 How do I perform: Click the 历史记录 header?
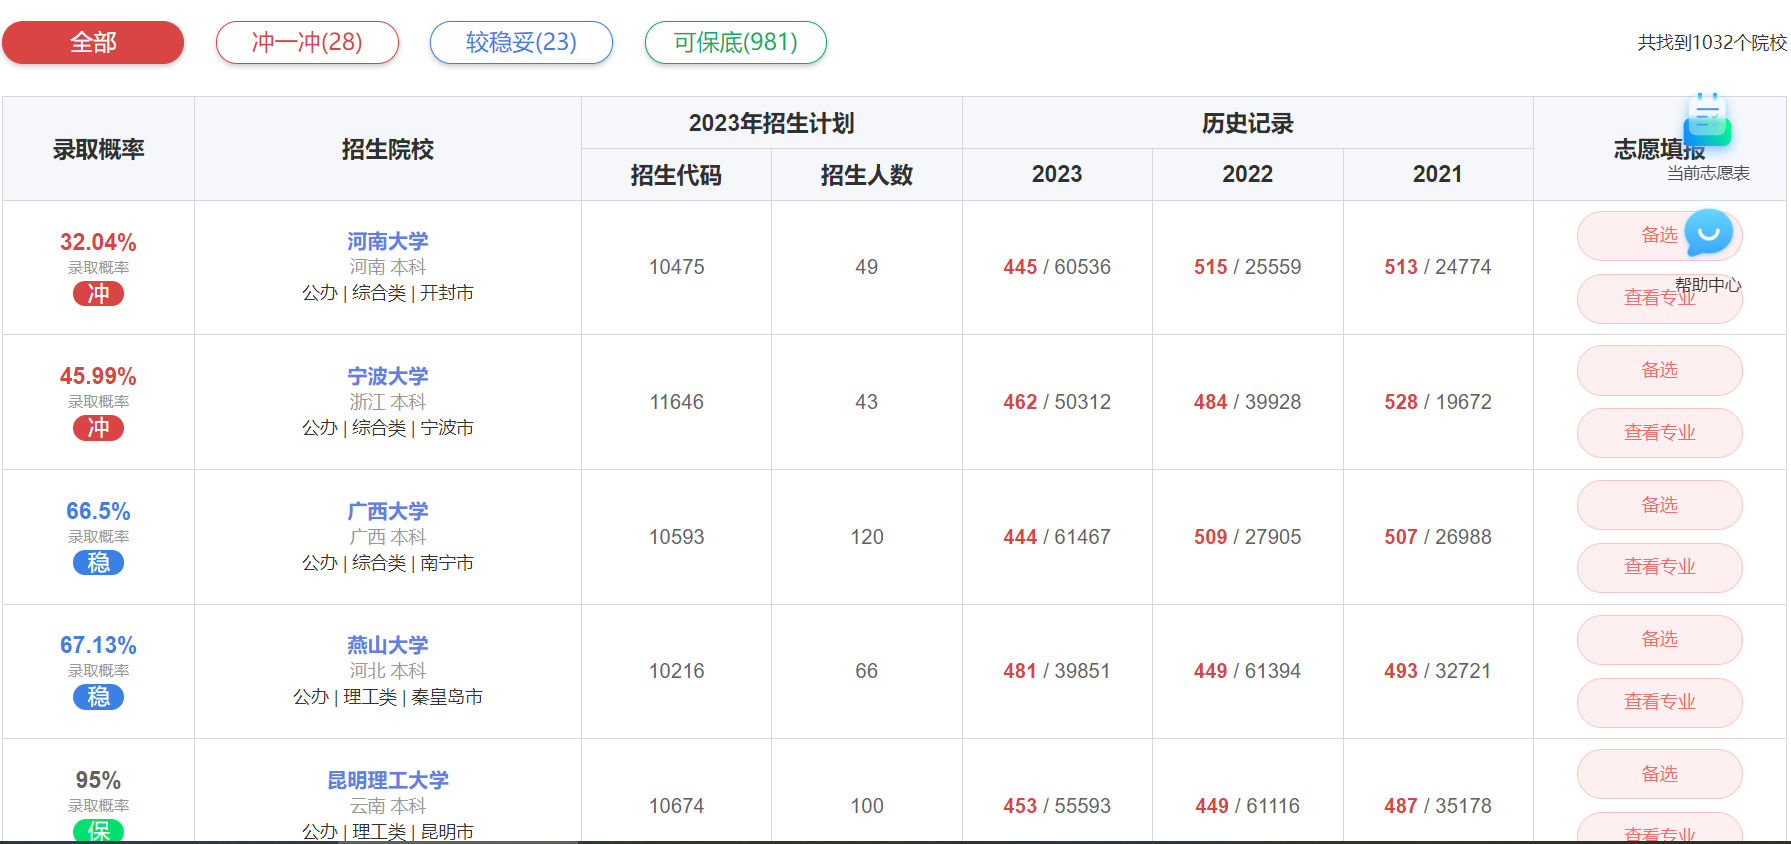click(x=1247, y=123)
